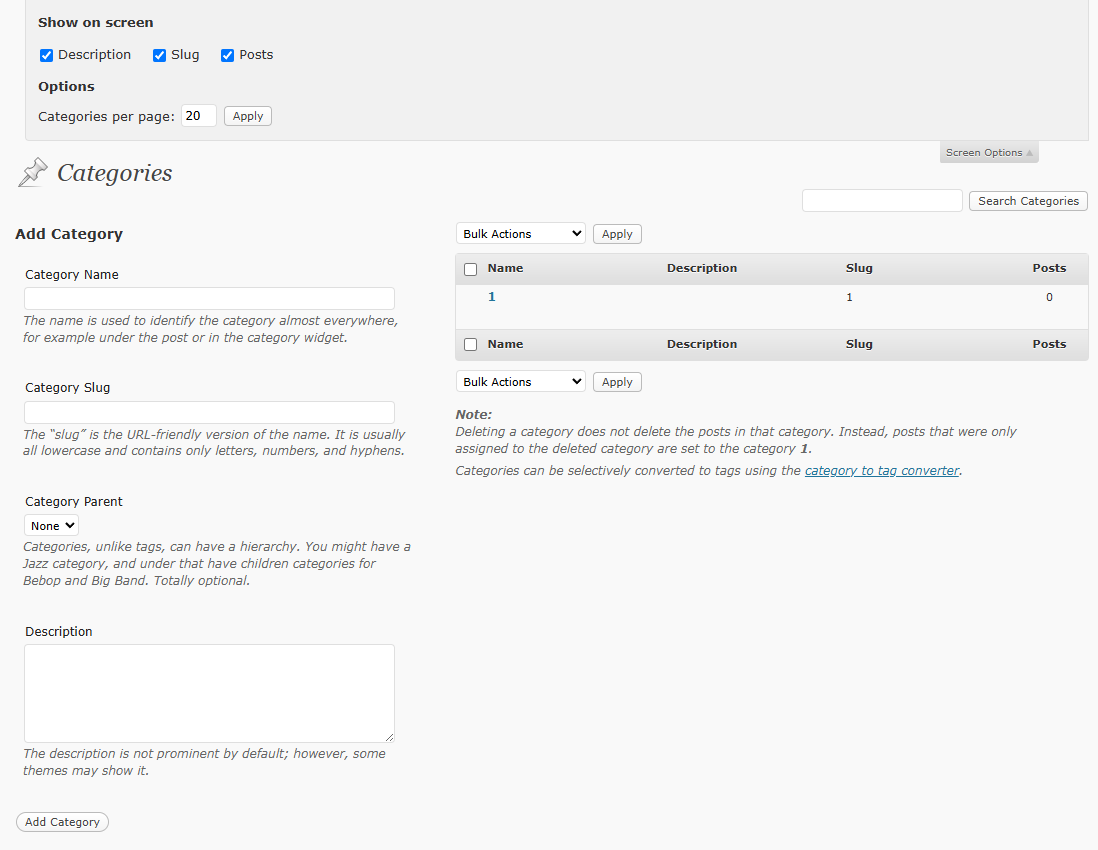Screen dimensions: 1098x850
Task: Open category named 1 in the table
Action: pyautogui.click(x=492, y=297)
